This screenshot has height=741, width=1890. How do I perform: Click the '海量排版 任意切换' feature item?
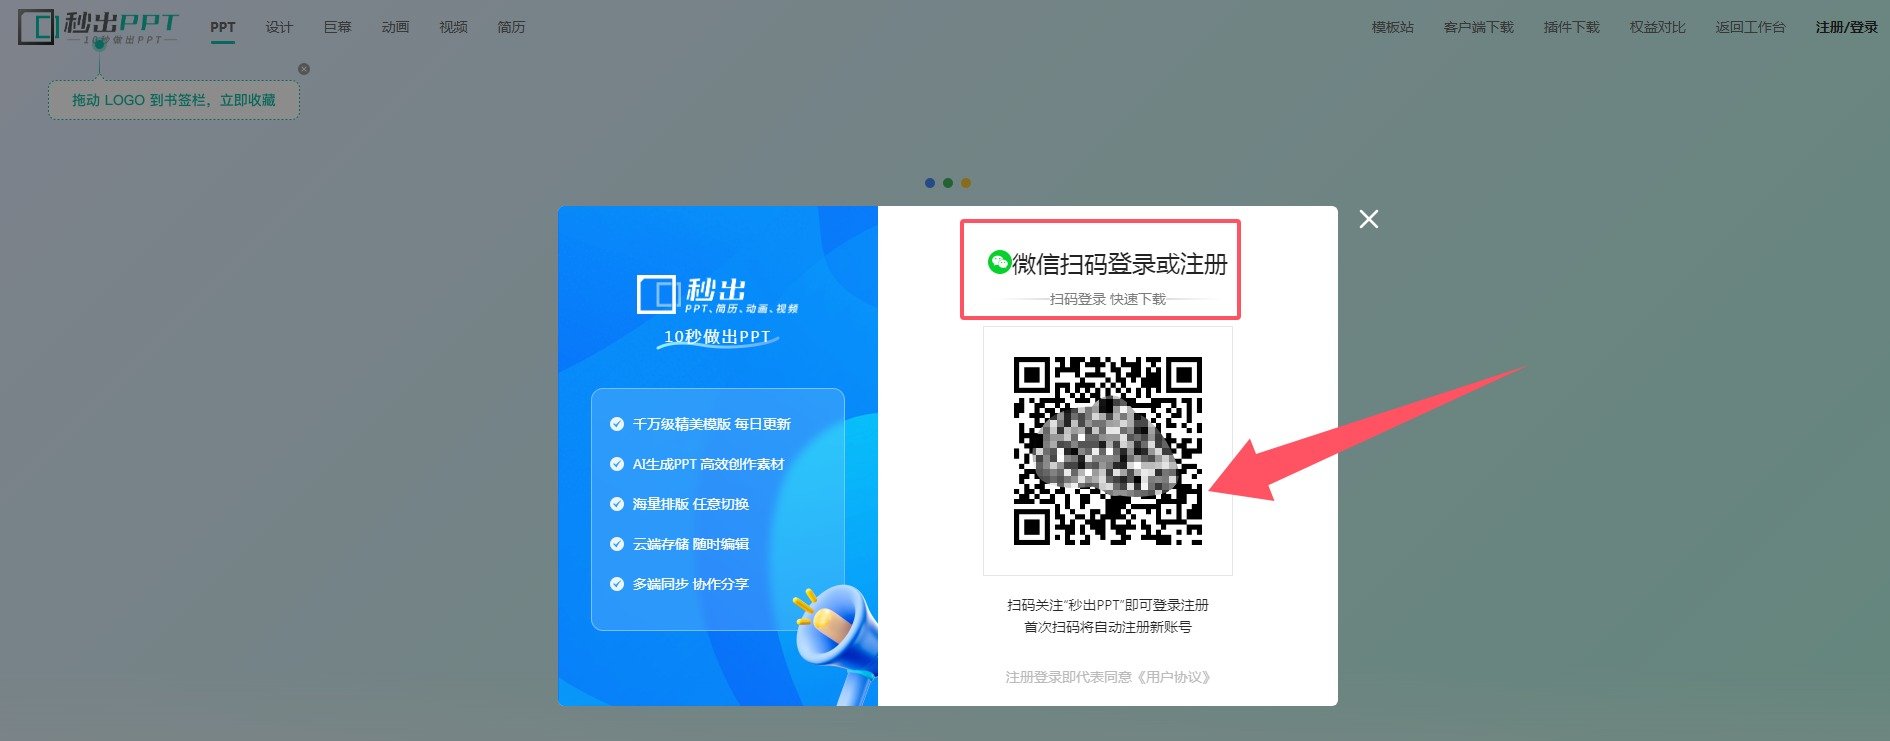pos(680,504)
